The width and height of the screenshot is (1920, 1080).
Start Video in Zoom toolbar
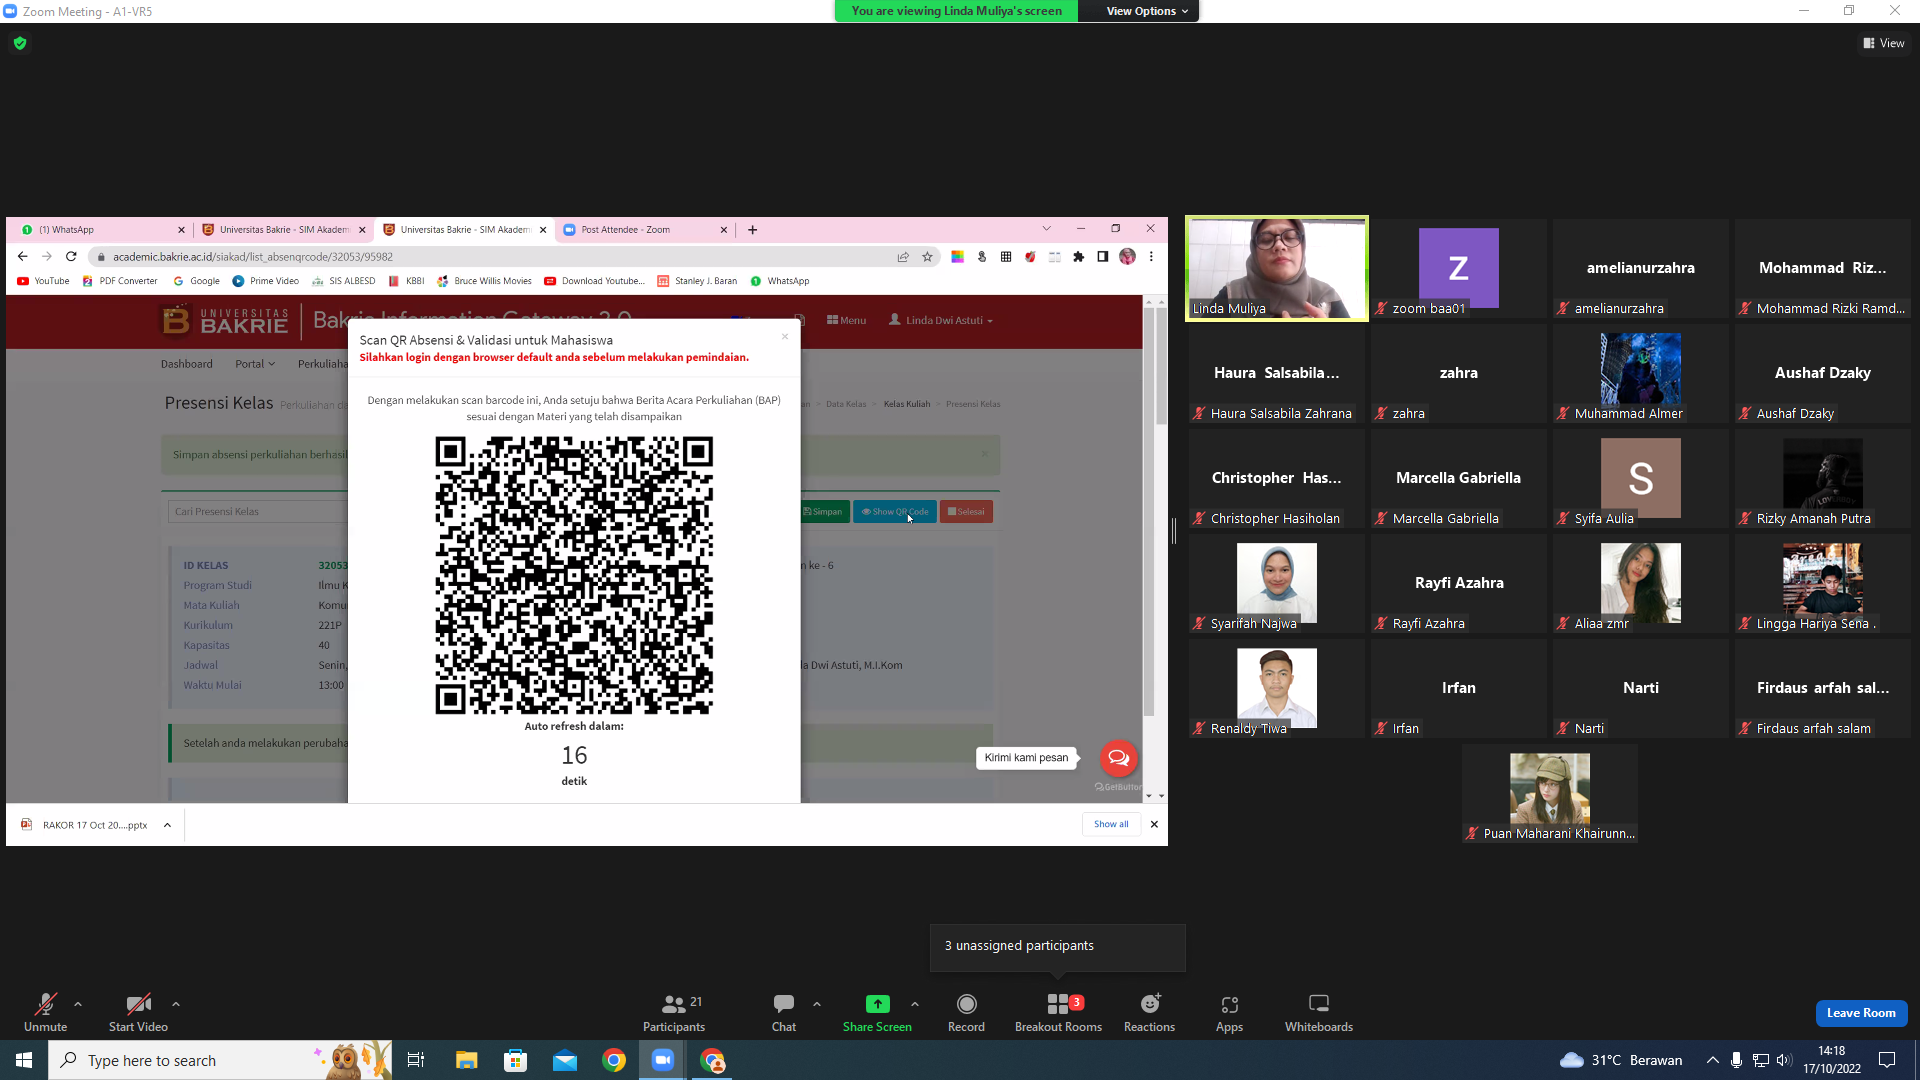[x=138, y=1012]
